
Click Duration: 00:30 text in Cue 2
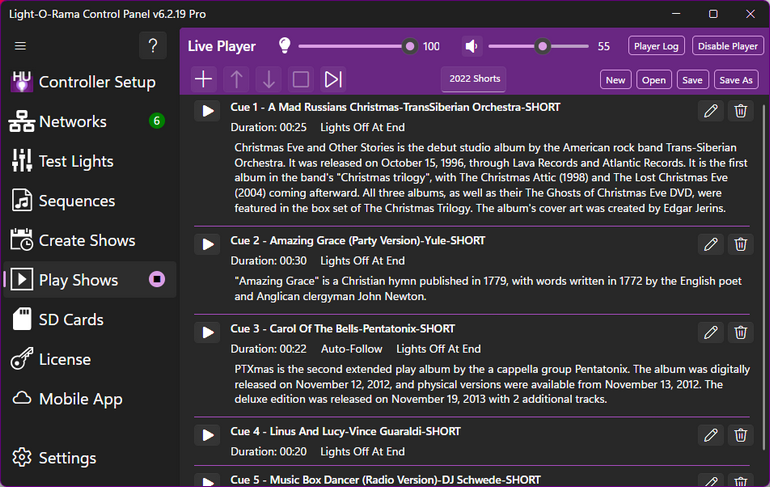coord(269,261)
